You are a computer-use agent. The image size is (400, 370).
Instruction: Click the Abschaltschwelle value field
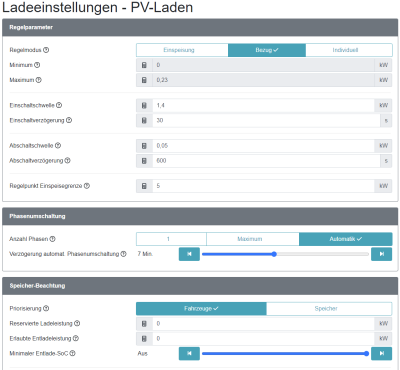(263, 146)
